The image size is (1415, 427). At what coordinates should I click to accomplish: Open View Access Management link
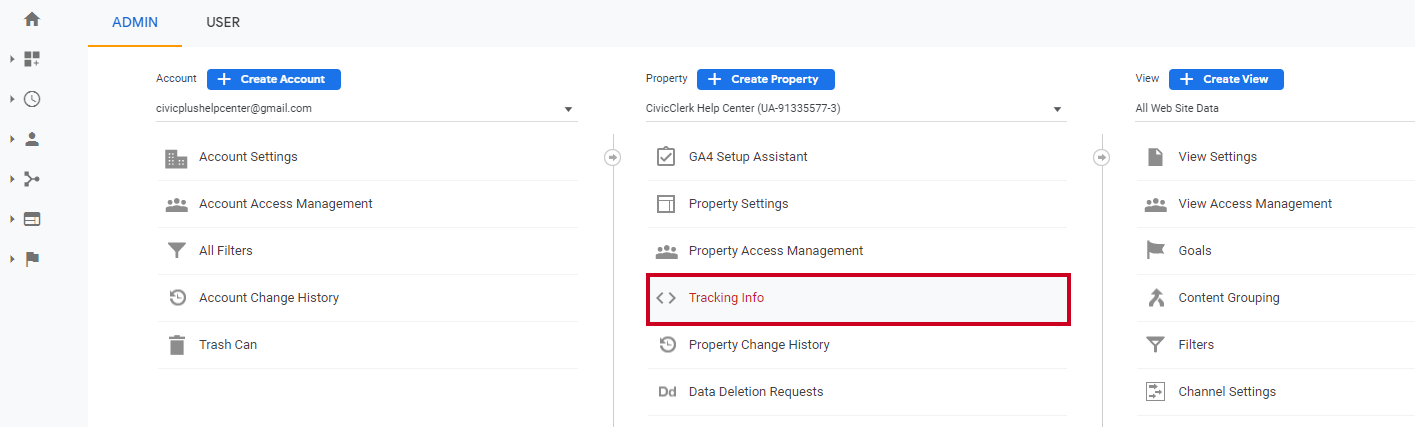point(1255,204)
